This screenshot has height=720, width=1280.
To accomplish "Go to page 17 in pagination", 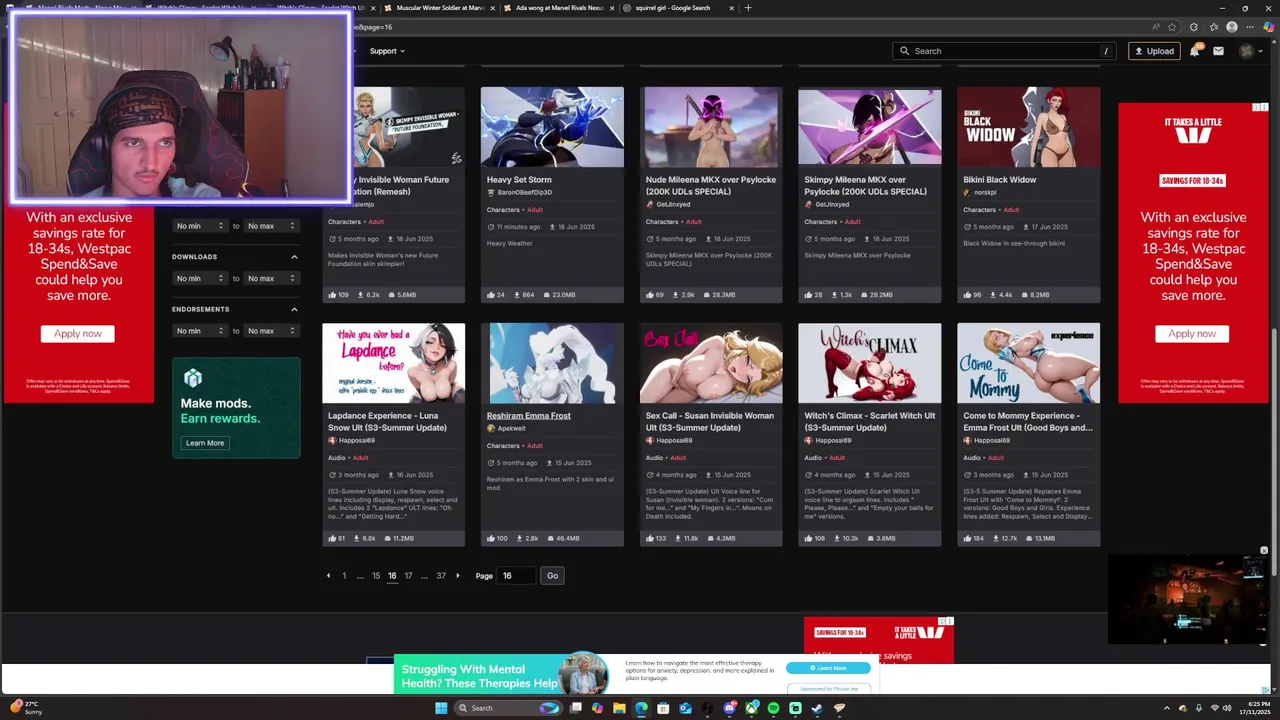I will point(408,576).
